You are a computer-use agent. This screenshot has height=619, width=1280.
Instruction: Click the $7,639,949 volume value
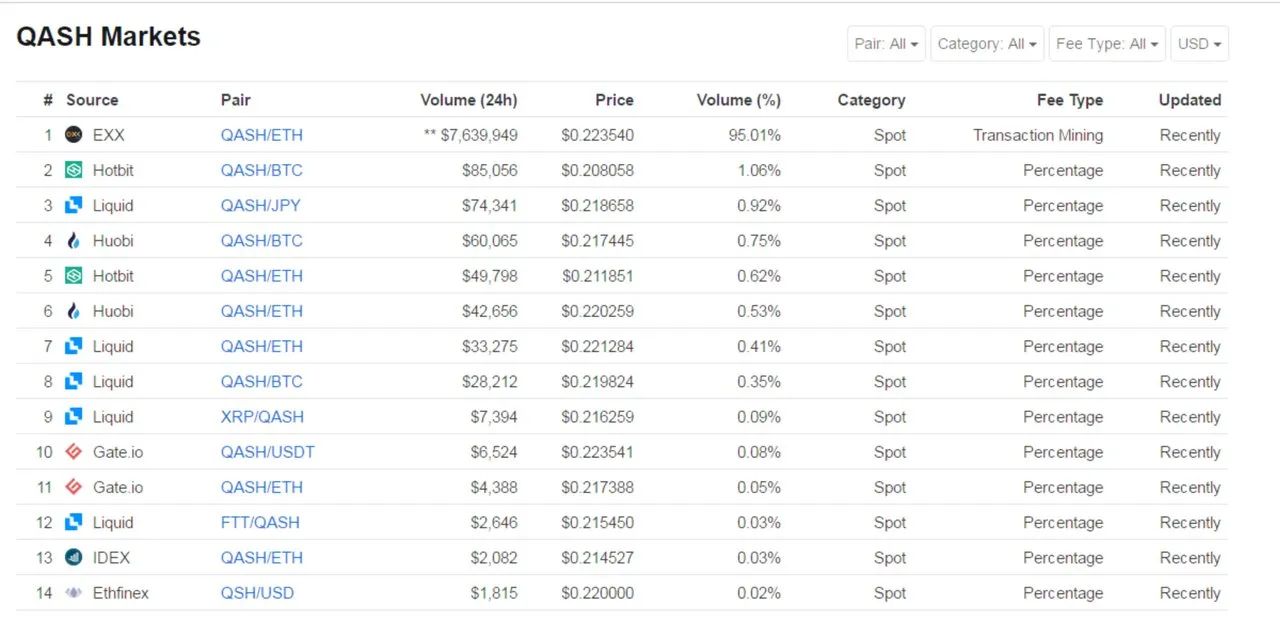(479, 135)
